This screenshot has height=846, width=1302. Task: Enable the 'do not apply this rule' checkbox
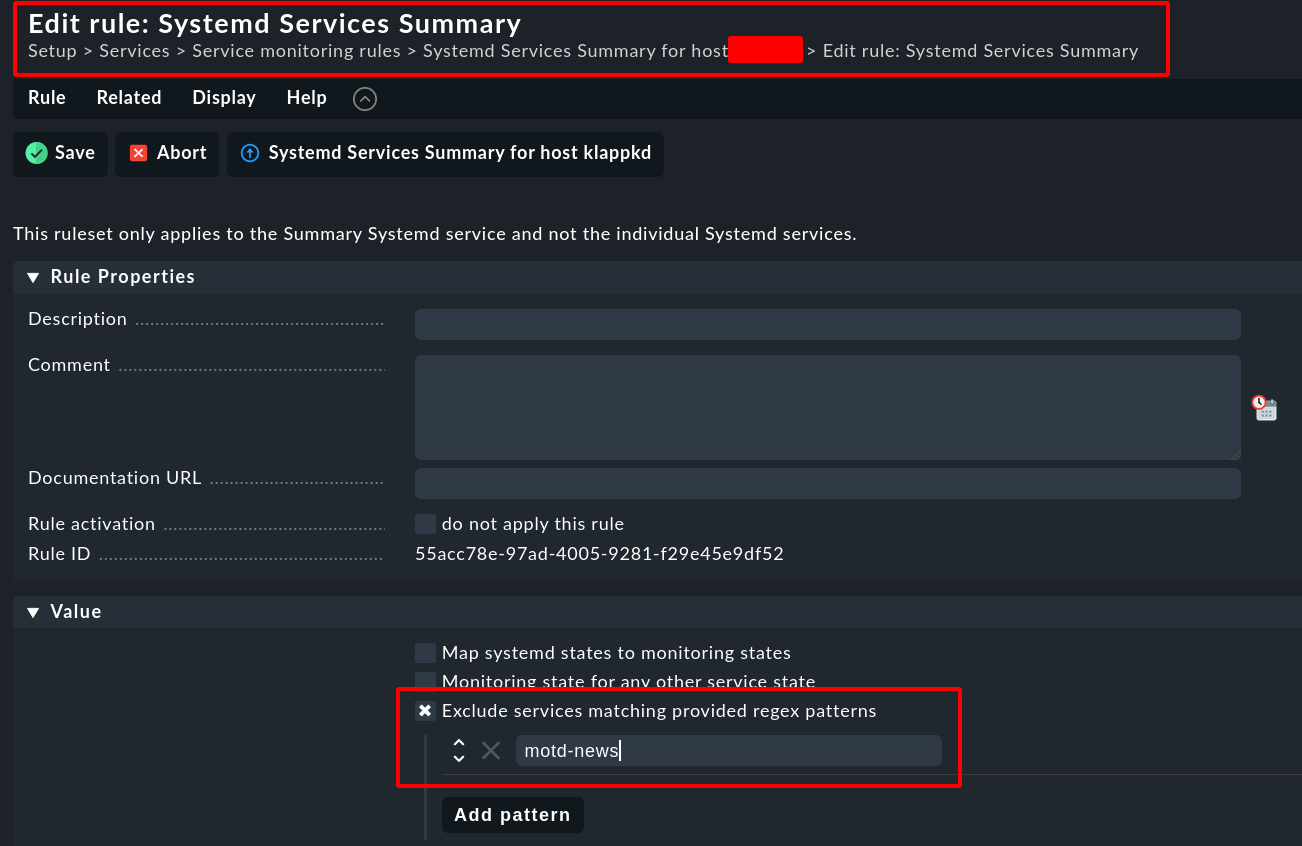click(x=426, y=524)
